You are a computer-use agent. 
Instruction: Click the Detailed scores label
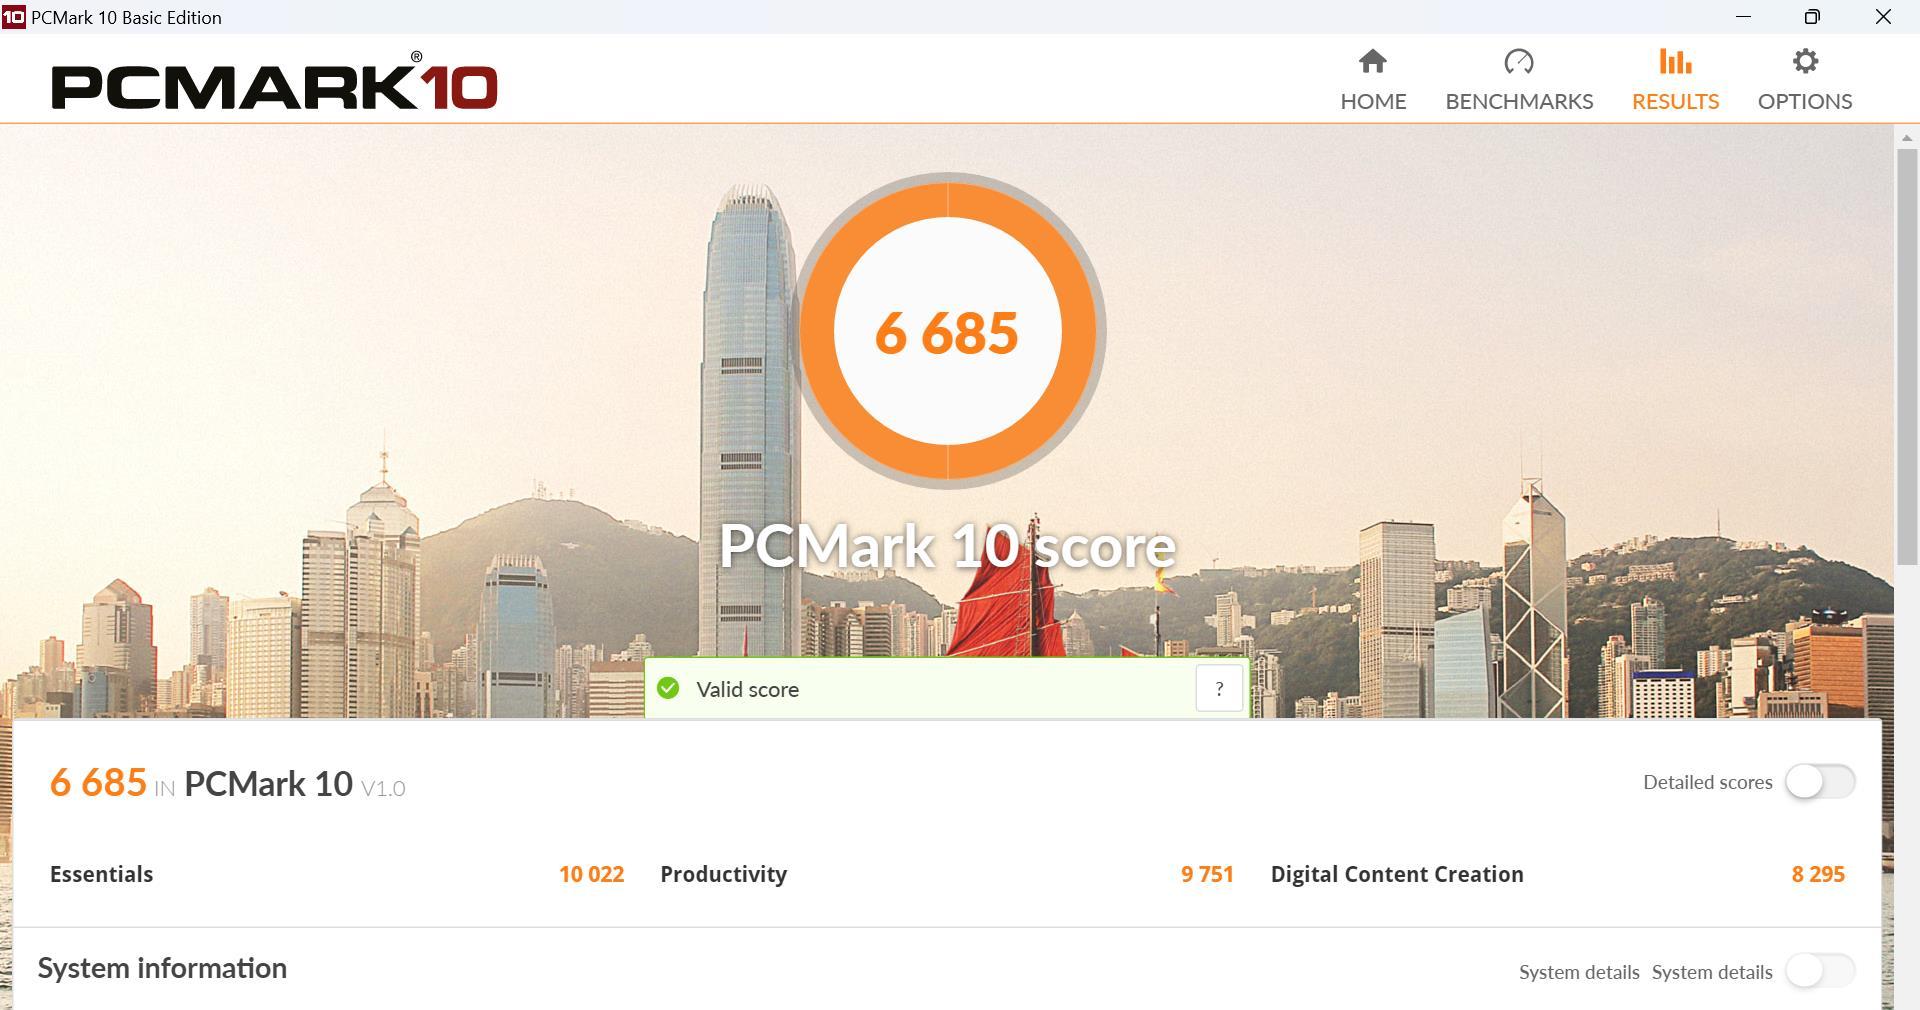click(x=1707, y=782)
